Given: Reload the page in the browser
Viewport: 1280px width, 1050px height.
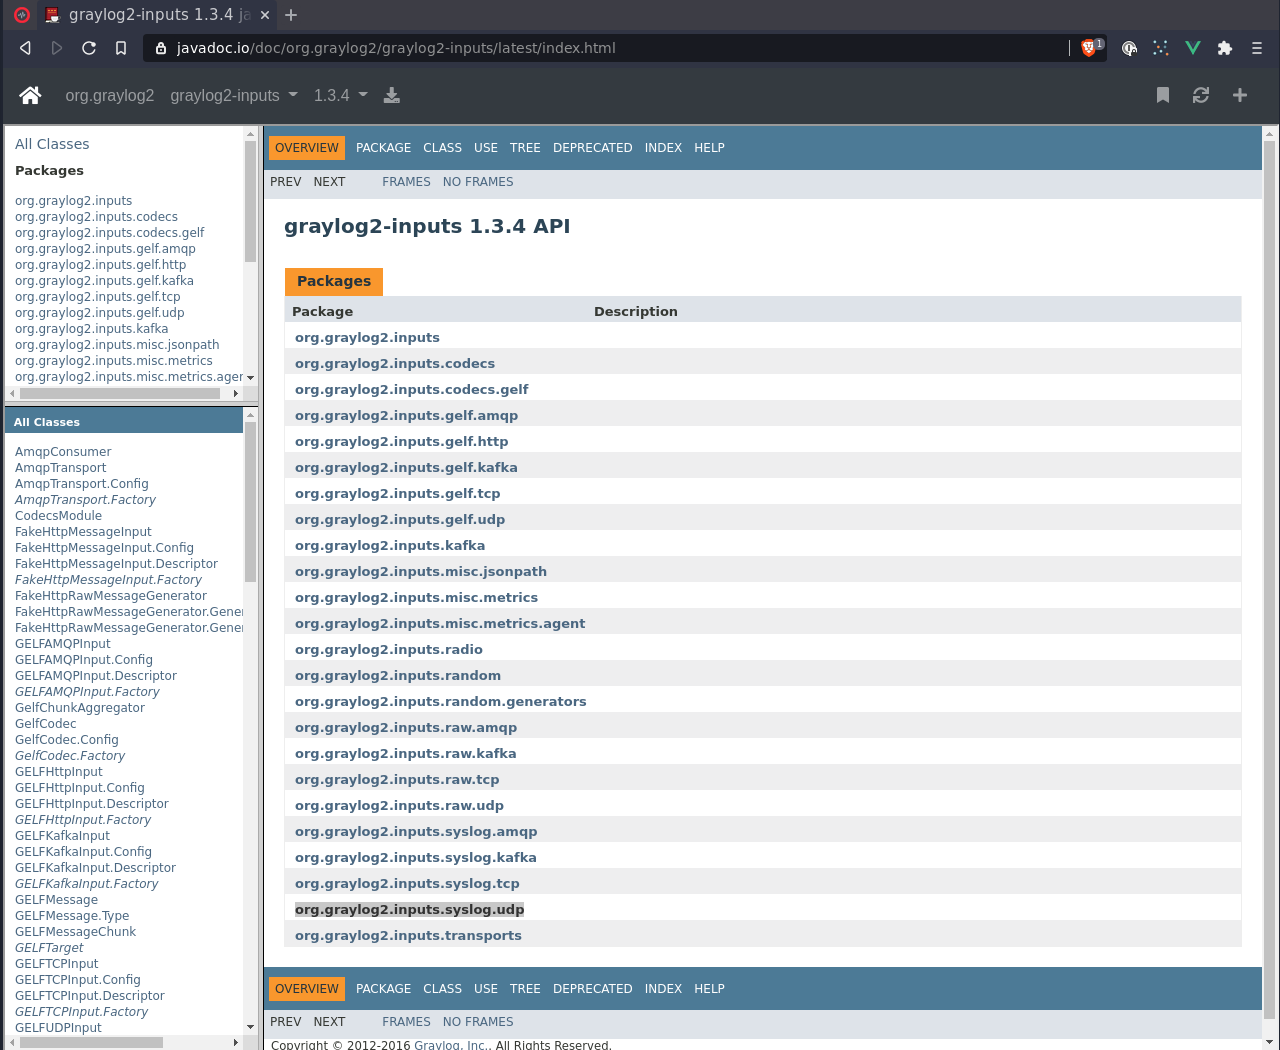Looking at the screenshot, I should (89, 48).
